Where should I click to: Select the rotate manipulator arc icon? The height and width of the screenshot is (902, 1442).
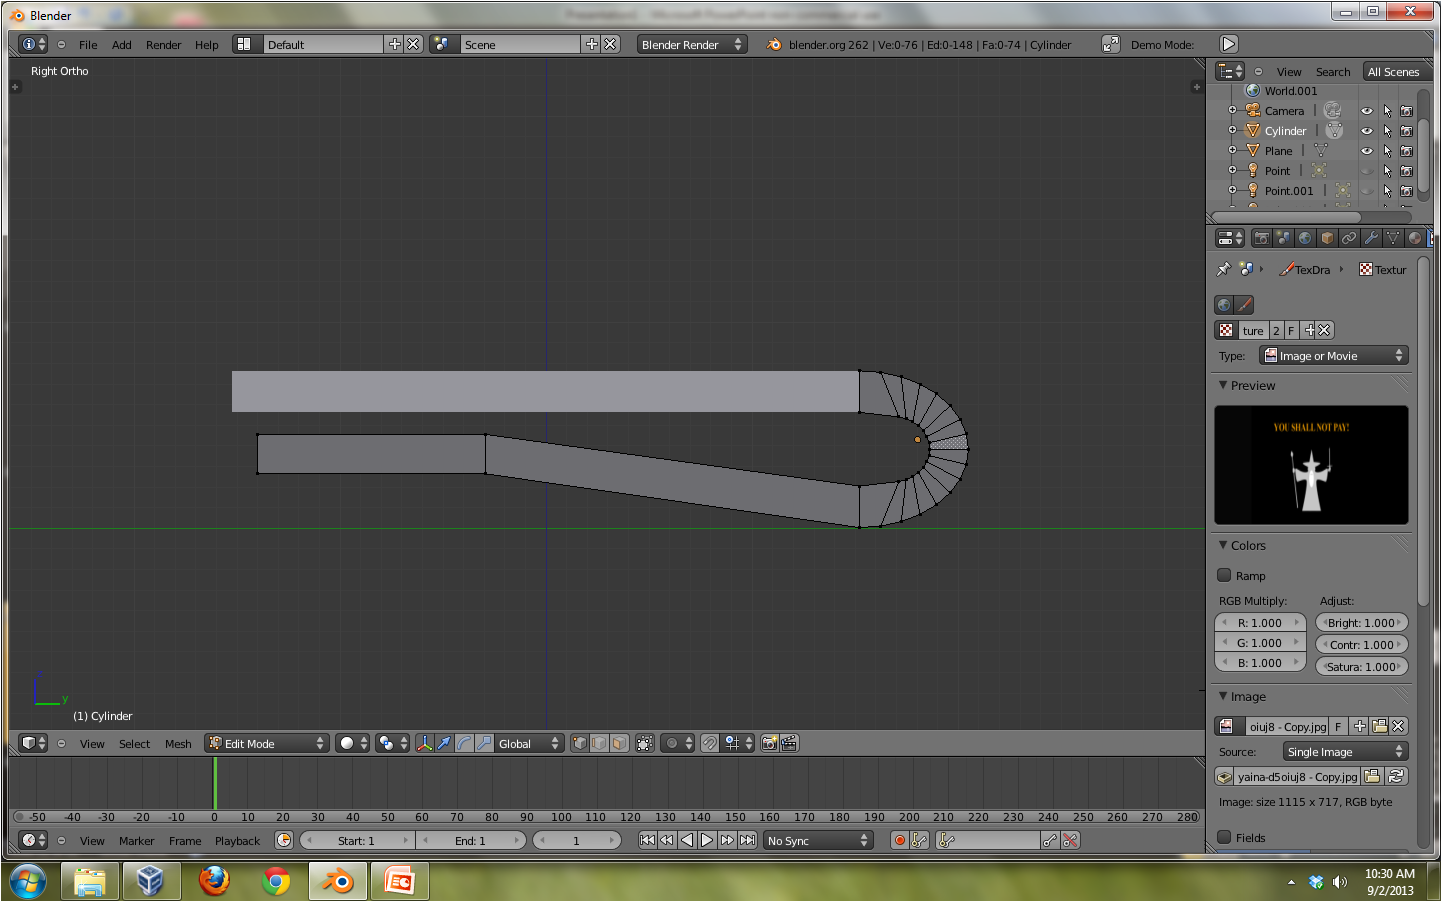coord(464,743)
